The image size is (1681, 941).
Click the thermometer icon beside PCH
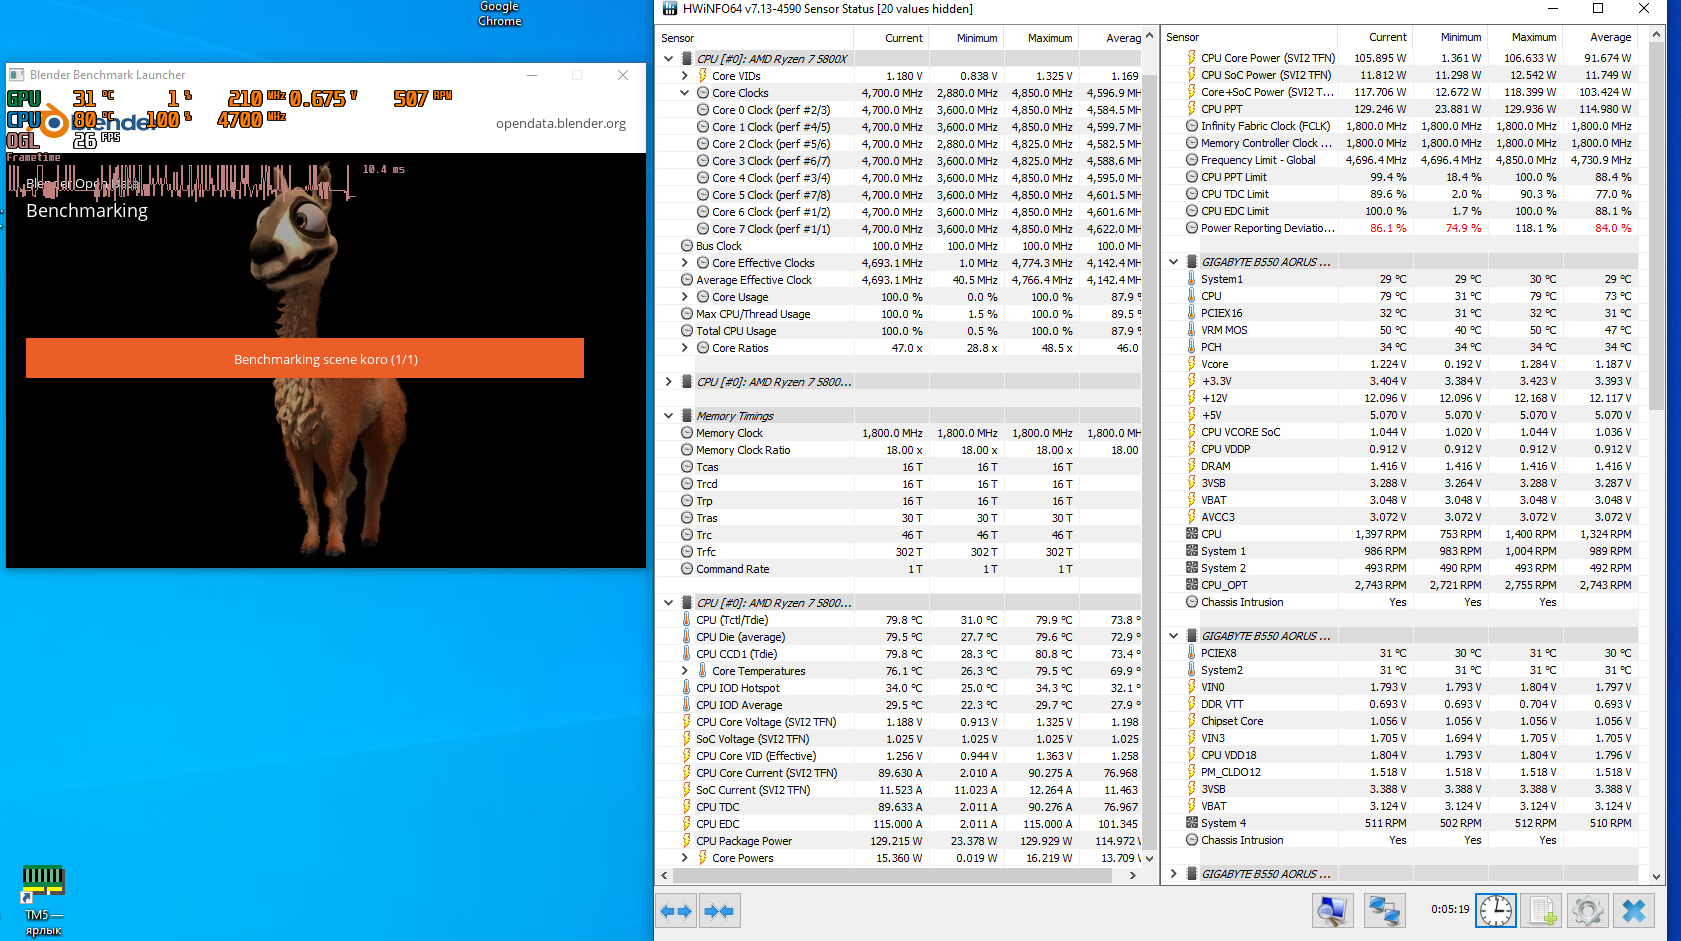point(1192,347)
